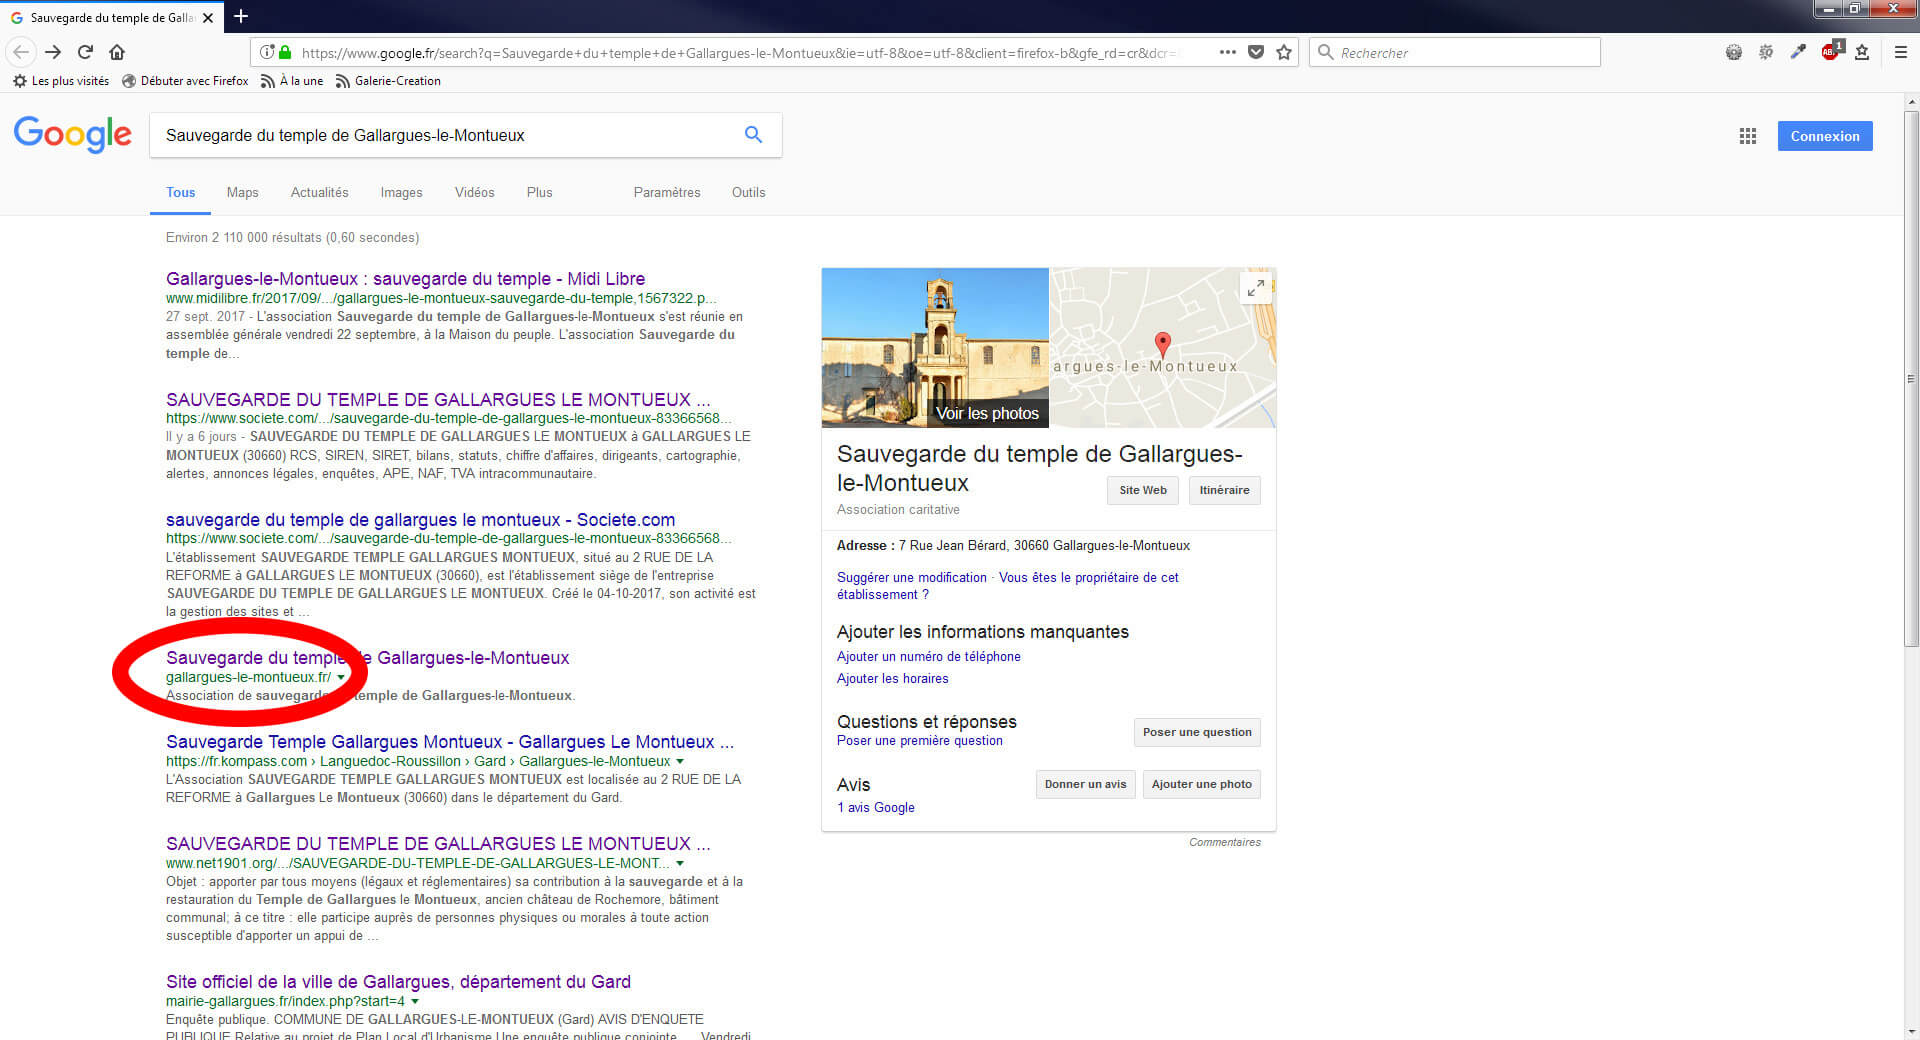Open 'Sauvegarde Temple Gallargues Montueux' Kompass result
The width and height of the screenshot is (1920, 1040).
(450, 742)
